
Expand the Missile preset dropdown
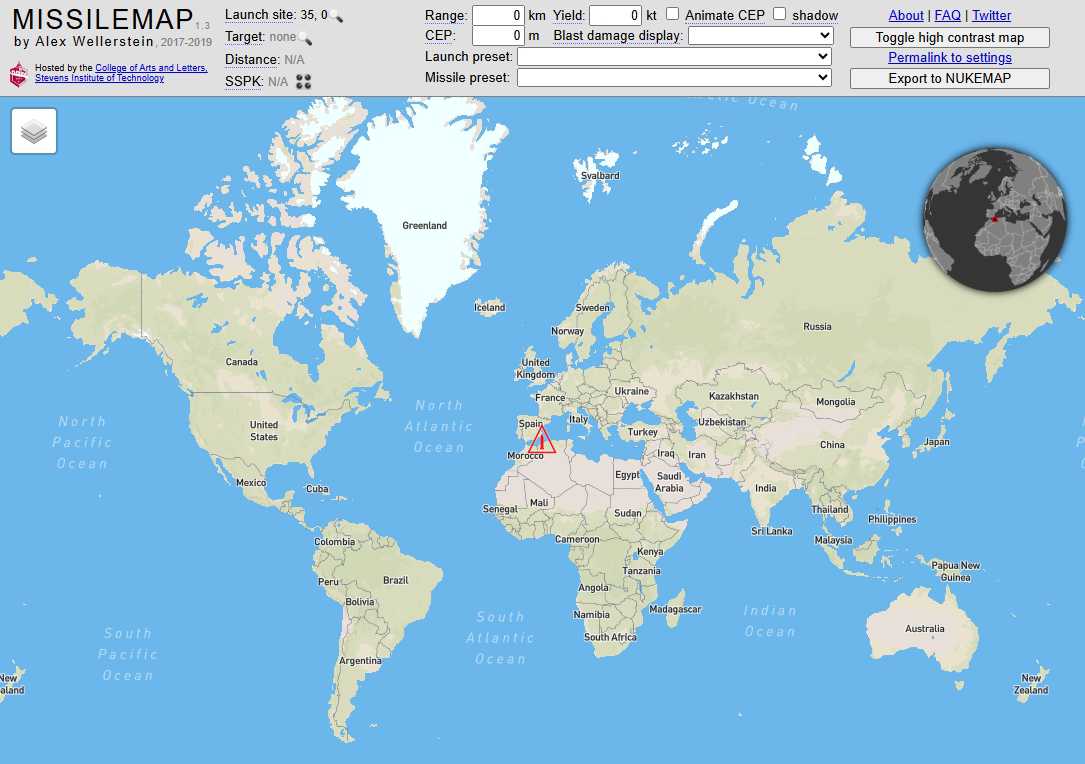tap(674, 78)
